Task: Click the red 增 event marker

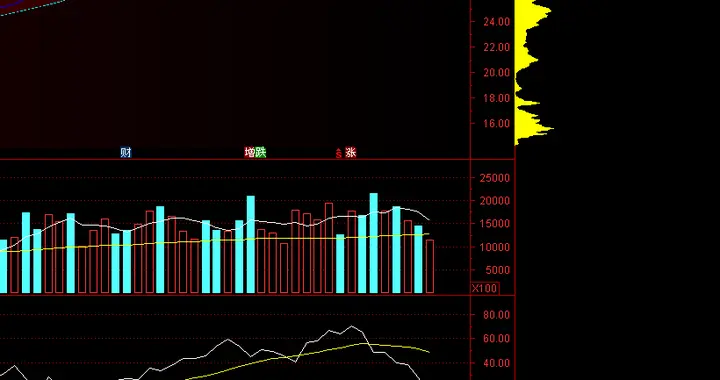Action: pos(250,152)
